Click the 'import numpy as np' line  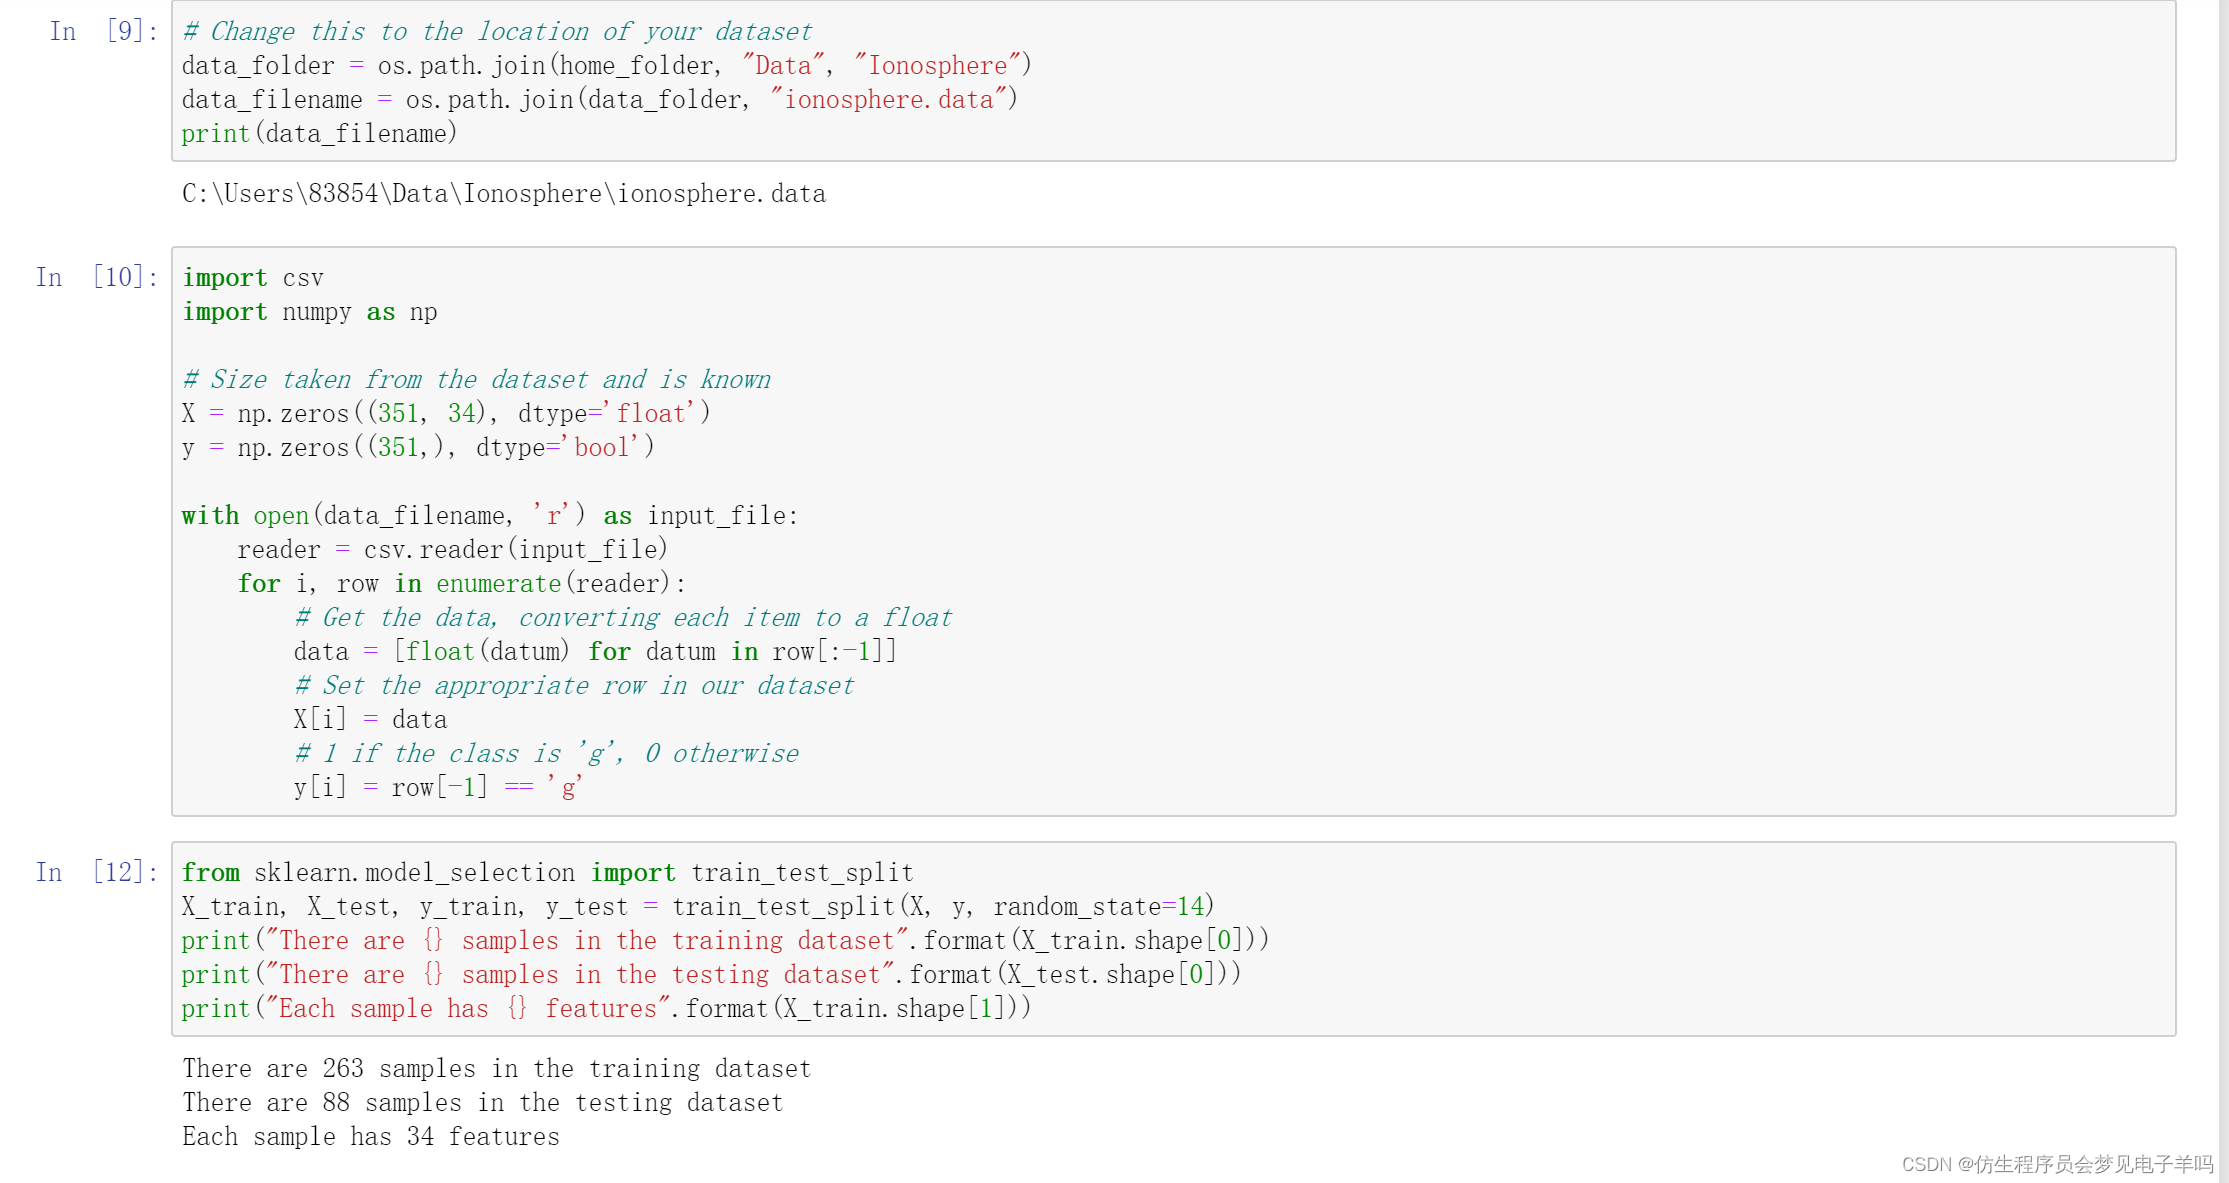pos(310,311)
